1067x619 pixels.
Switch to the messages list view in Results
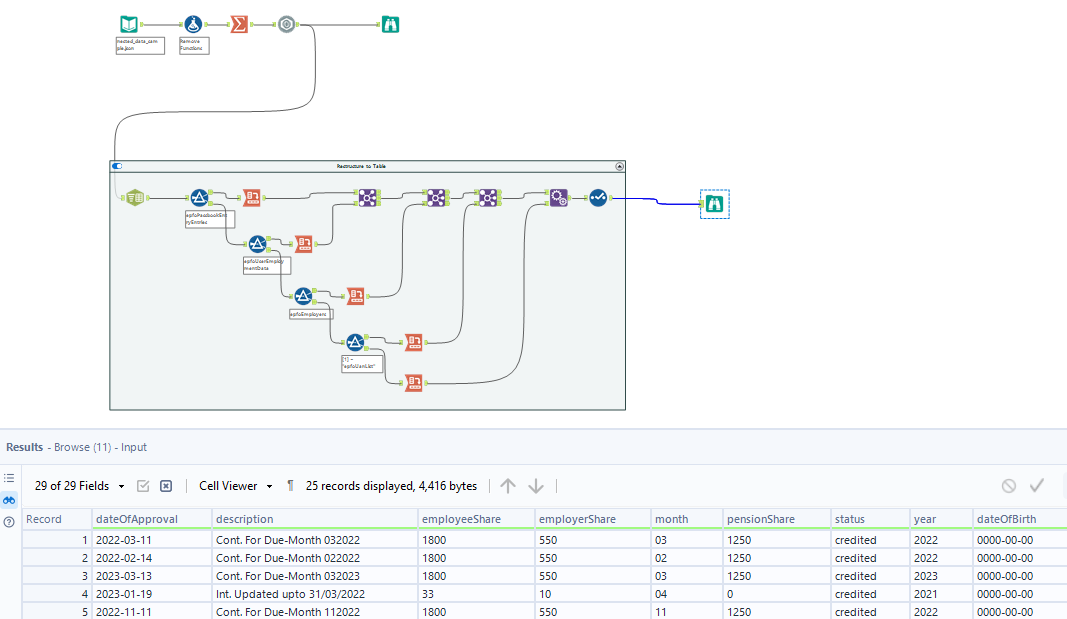pos(9,478)
